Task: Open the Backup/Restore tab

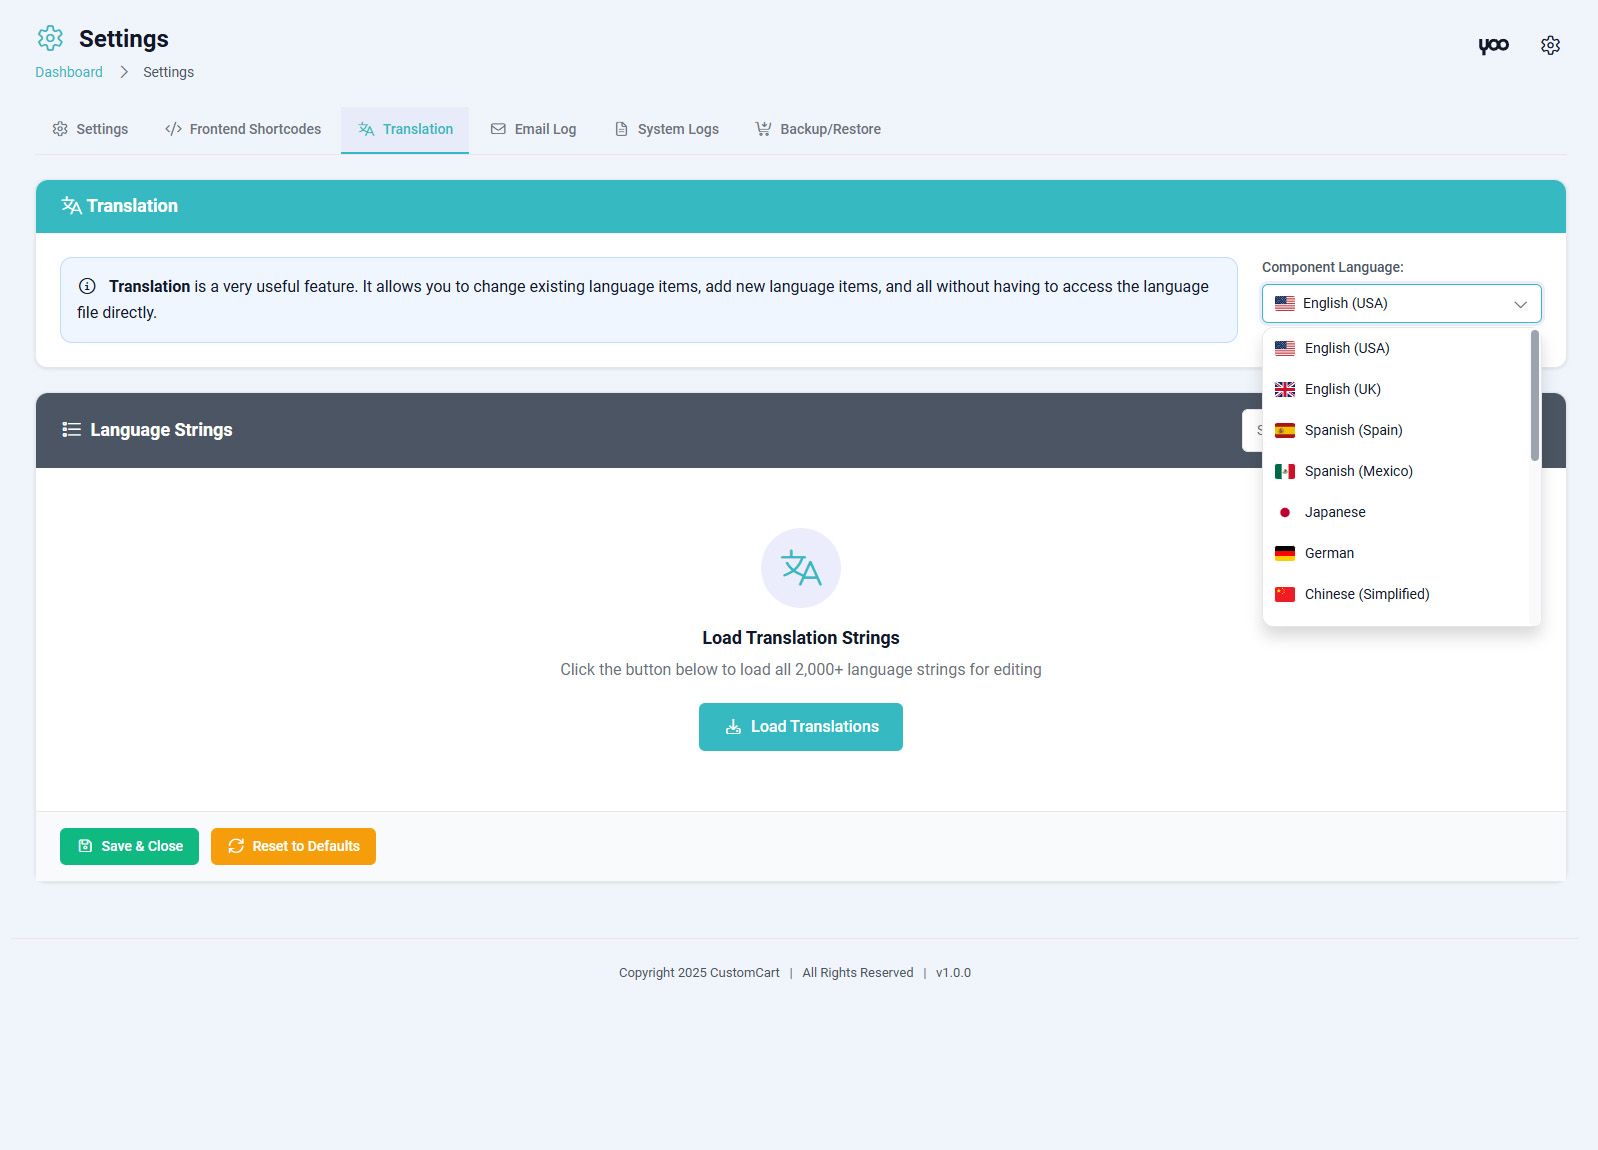Action: point(818,129)
